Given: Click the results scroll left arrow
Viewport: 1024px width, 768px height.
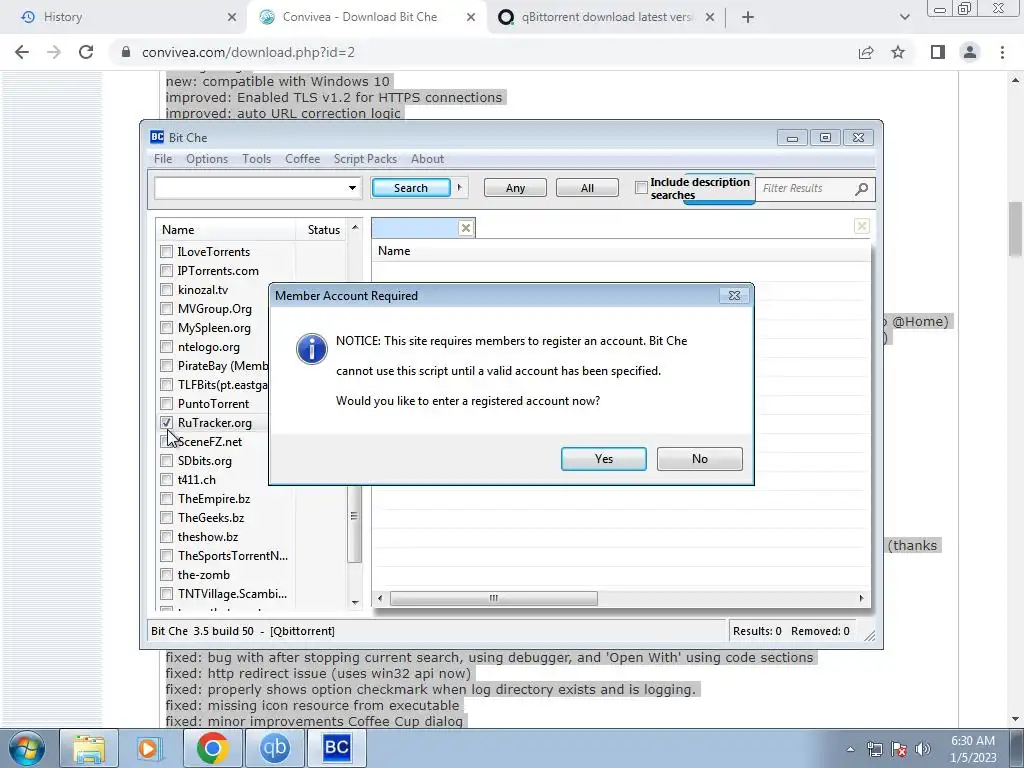Looking at the screenshot, I should 380,598.
